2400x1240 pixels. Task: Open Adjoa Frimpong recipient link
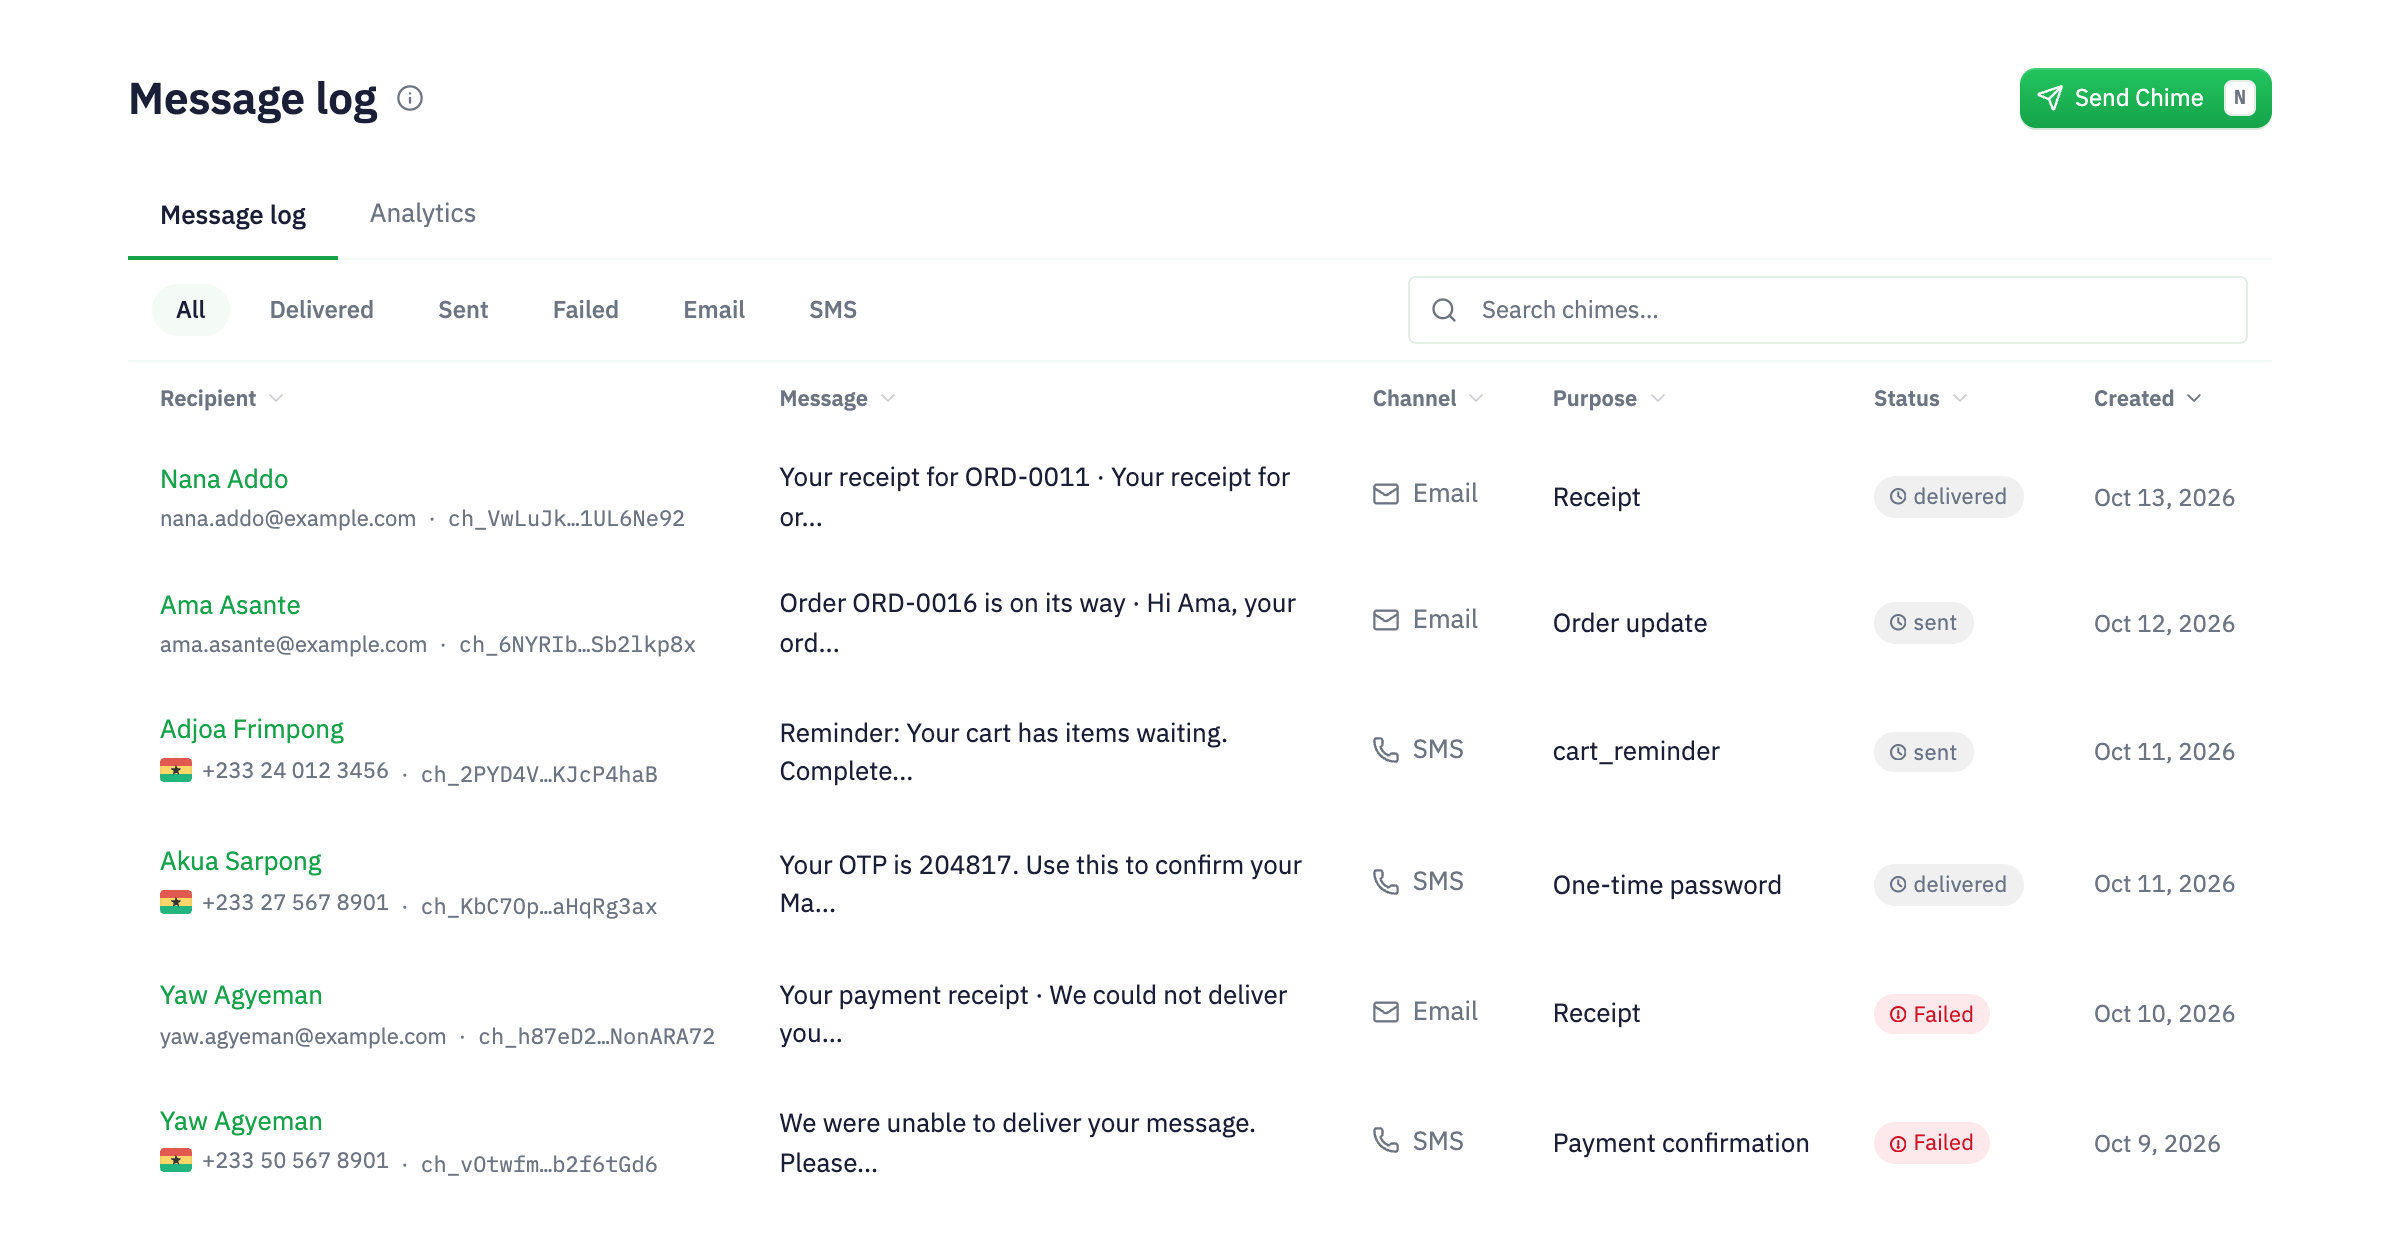252,729
